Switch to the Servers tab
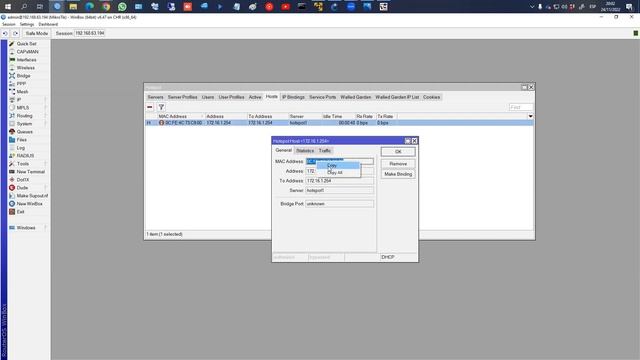640x360 pixels. click(x=155, y=97)
